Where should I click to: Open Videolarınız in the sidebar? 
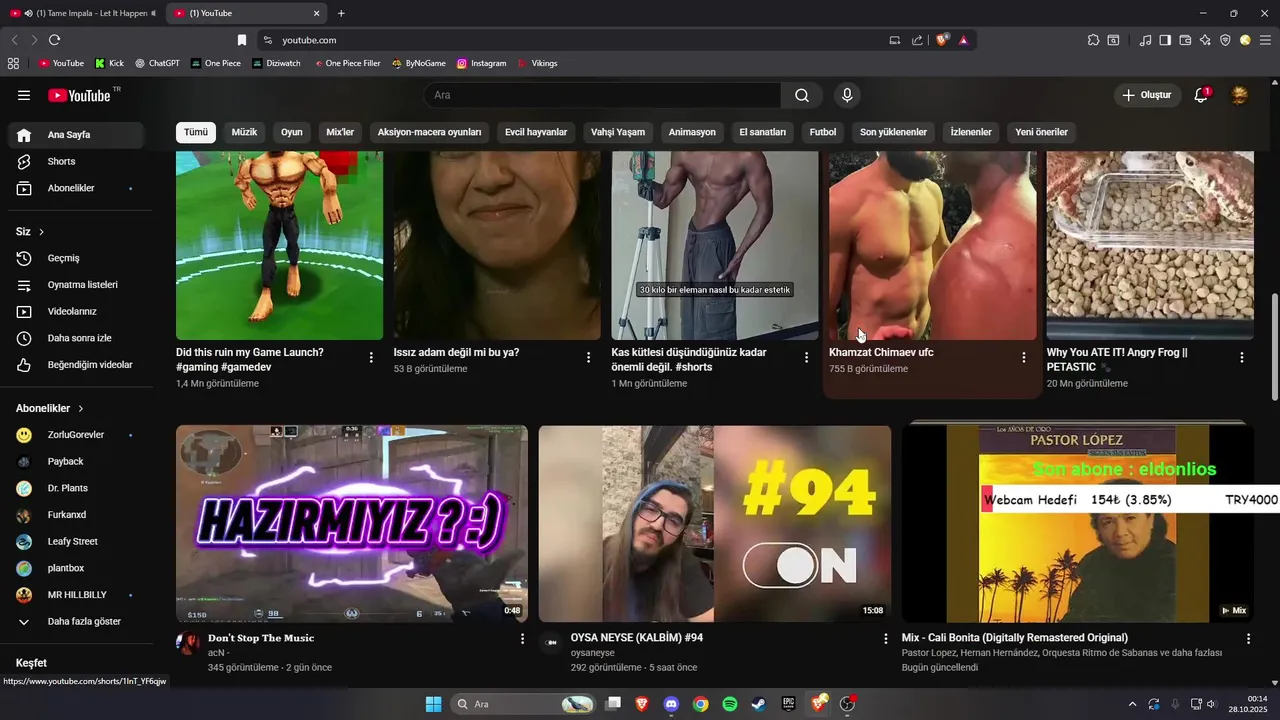coord(76,311)
